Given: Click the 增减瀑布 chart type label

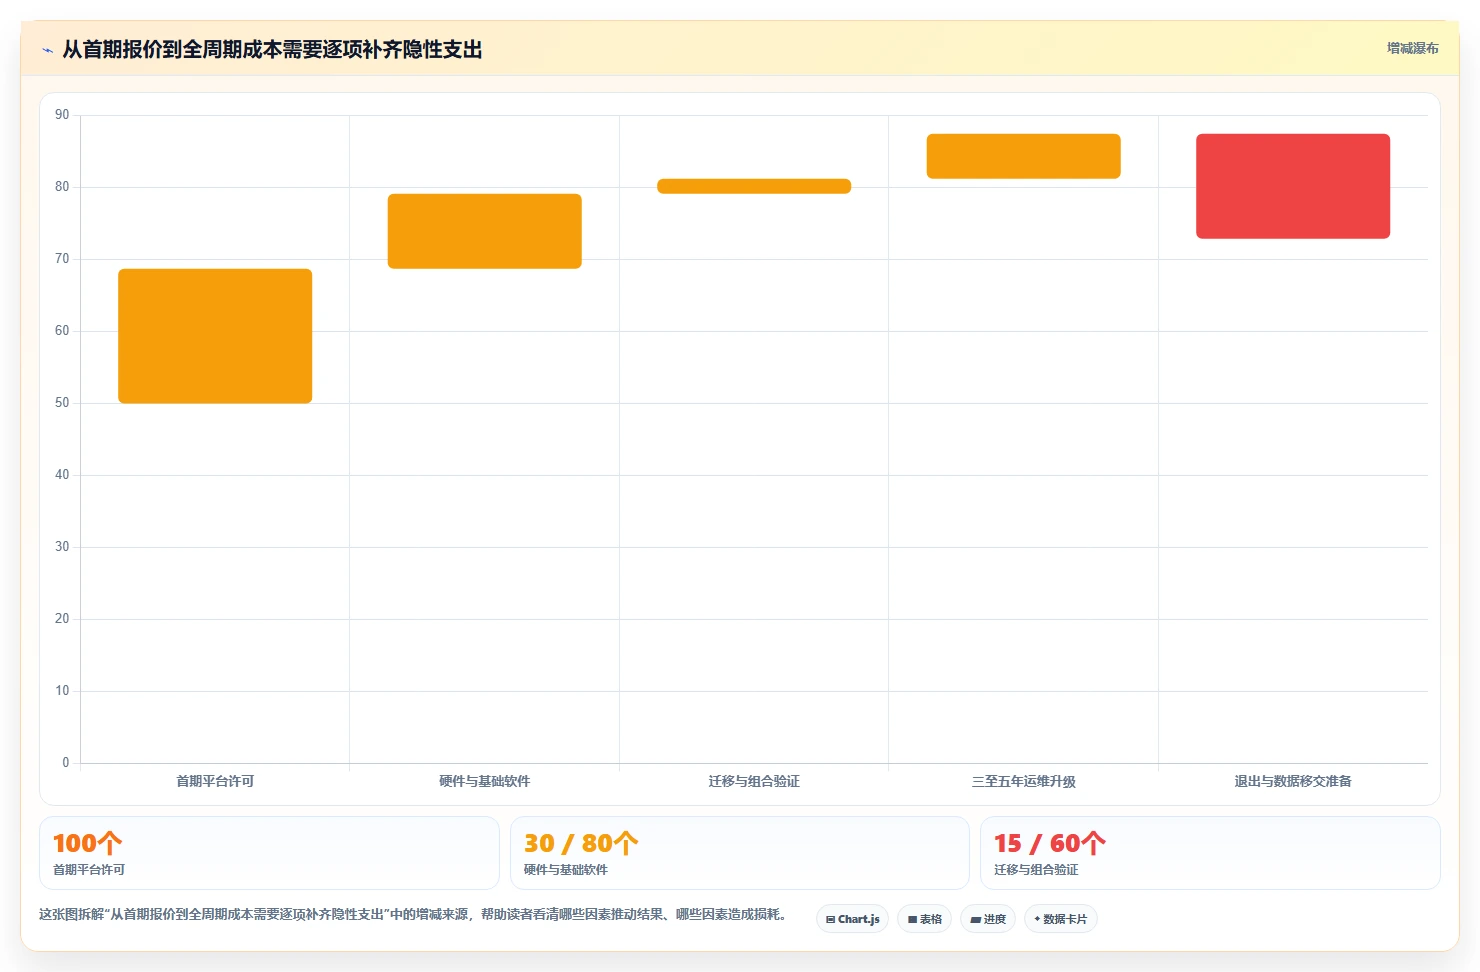Looking at the screenshot, I should pos(1412,48).
